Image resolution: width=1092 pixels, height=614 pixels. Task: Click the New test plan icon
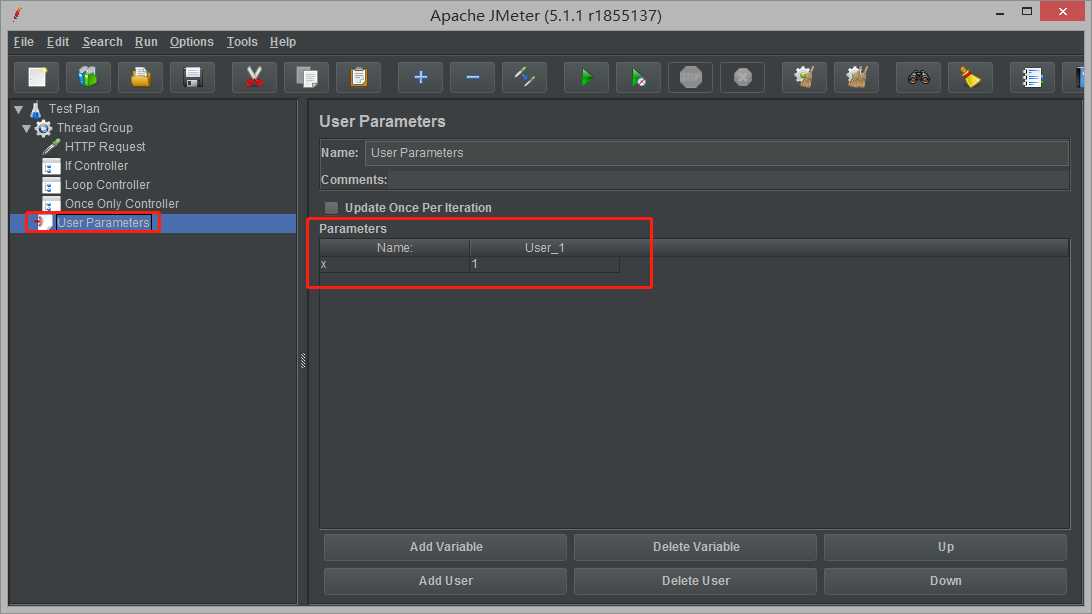(x=37, y=77)
